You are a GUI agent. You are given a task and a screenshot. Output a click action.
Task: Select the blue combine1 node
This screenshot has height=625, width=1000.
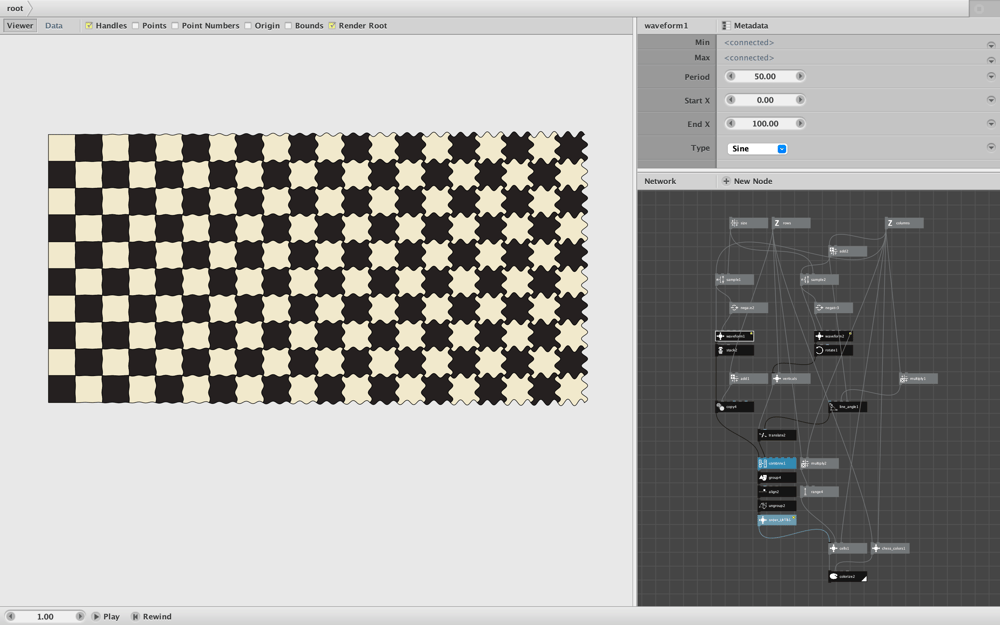click(777, 463)
